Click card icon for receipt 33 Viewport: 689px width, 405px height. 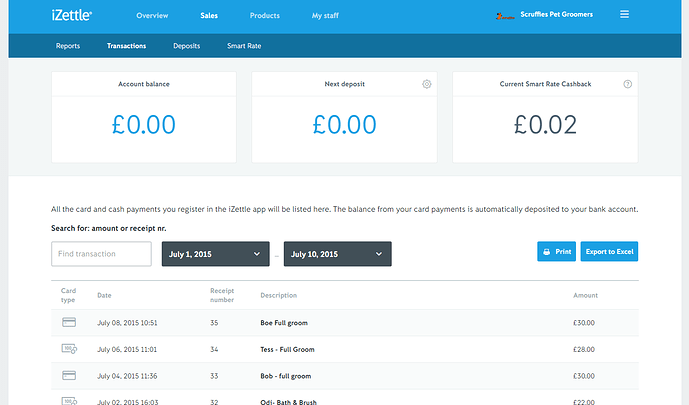point(69,376)
